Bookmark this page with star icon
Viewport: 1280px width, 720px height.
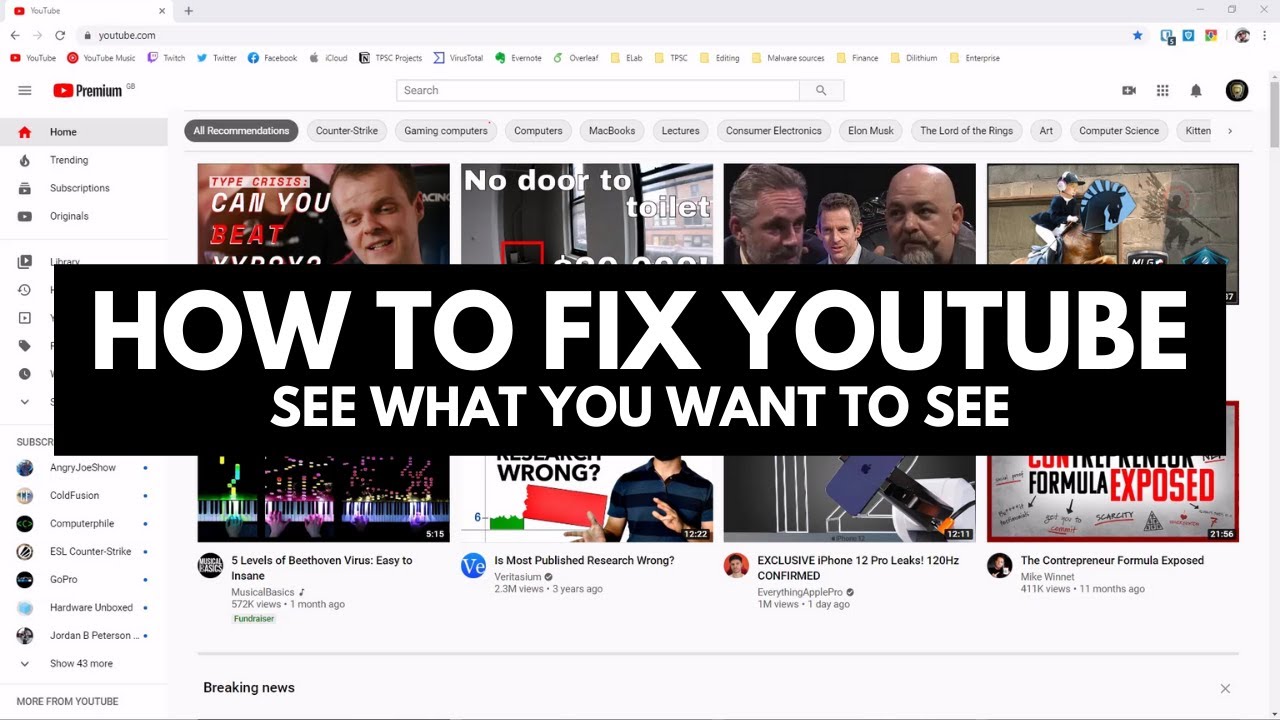[x=1137, y=35]
